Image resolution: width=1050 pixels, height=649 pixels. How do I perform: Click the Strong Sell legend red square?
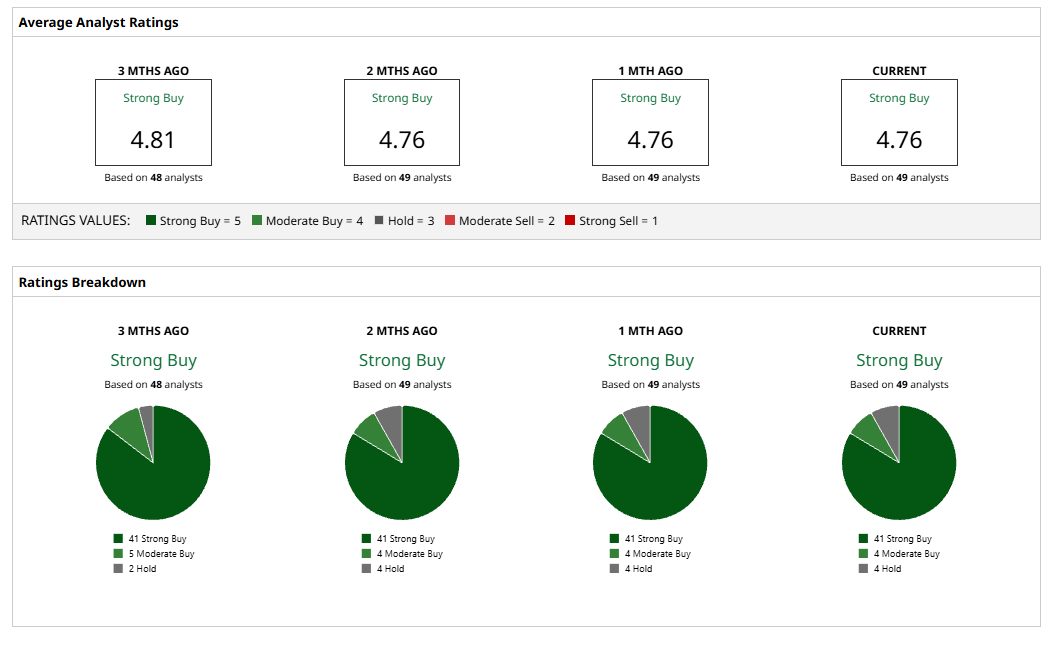[570, 220]
